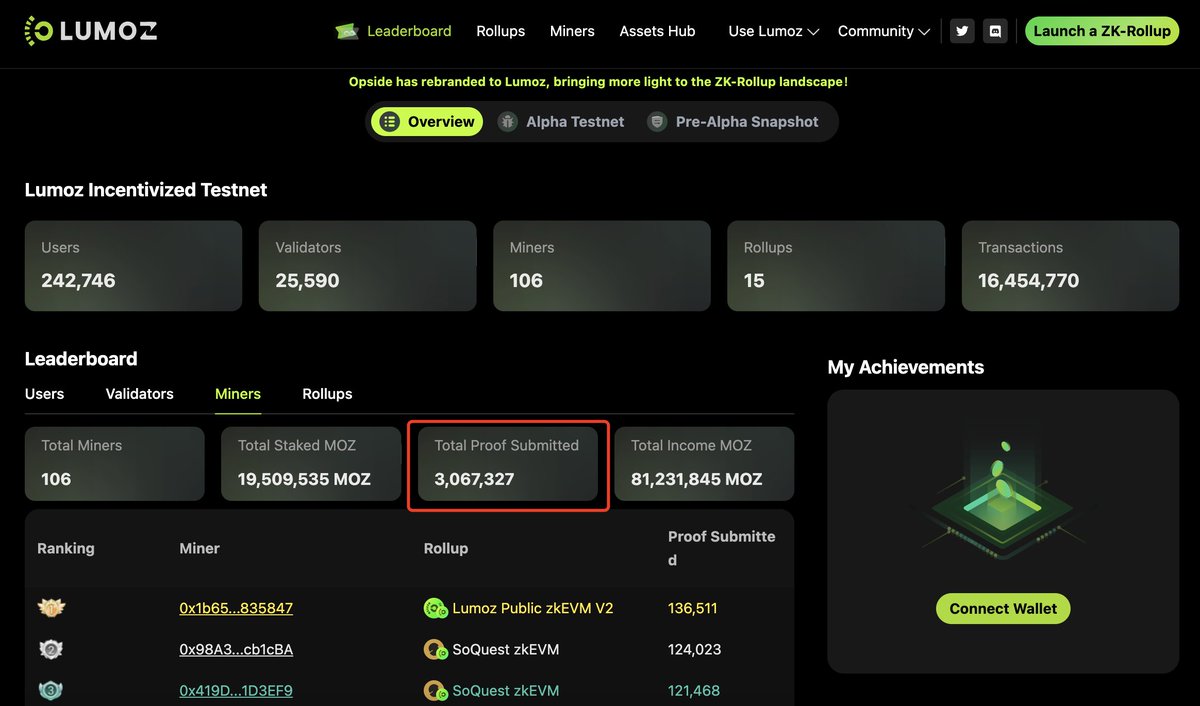
Task: Click the Lumoz logo
Action: [90, 31]
